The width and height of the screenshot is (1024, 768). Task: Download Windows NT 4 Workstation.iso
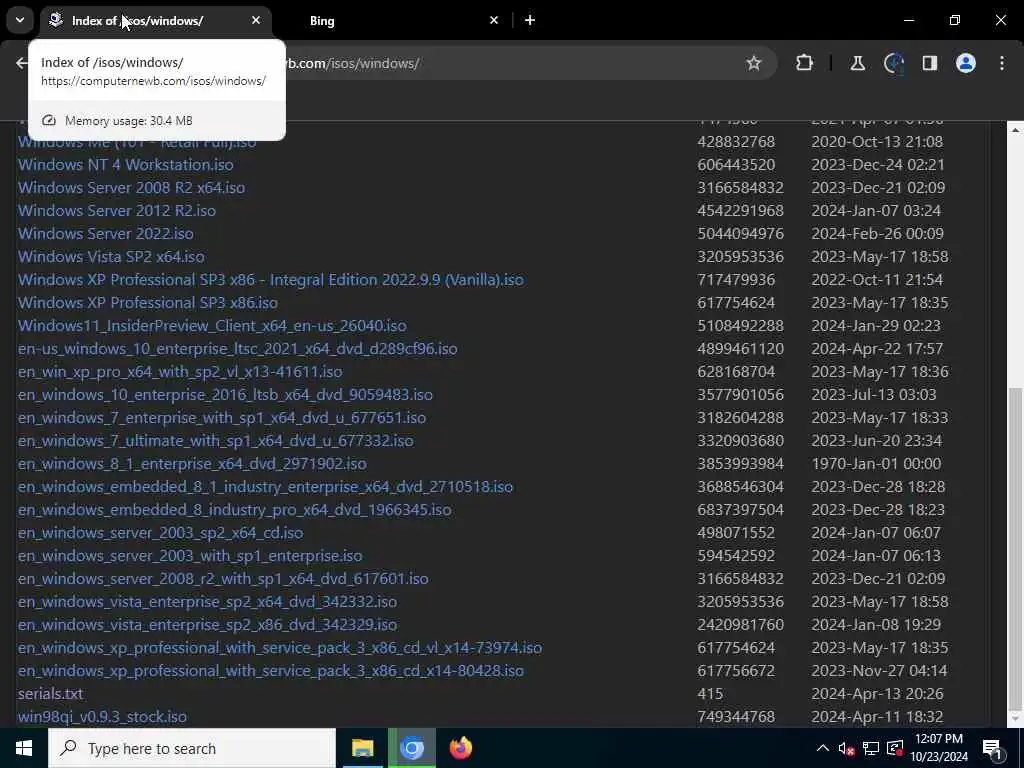125,165
